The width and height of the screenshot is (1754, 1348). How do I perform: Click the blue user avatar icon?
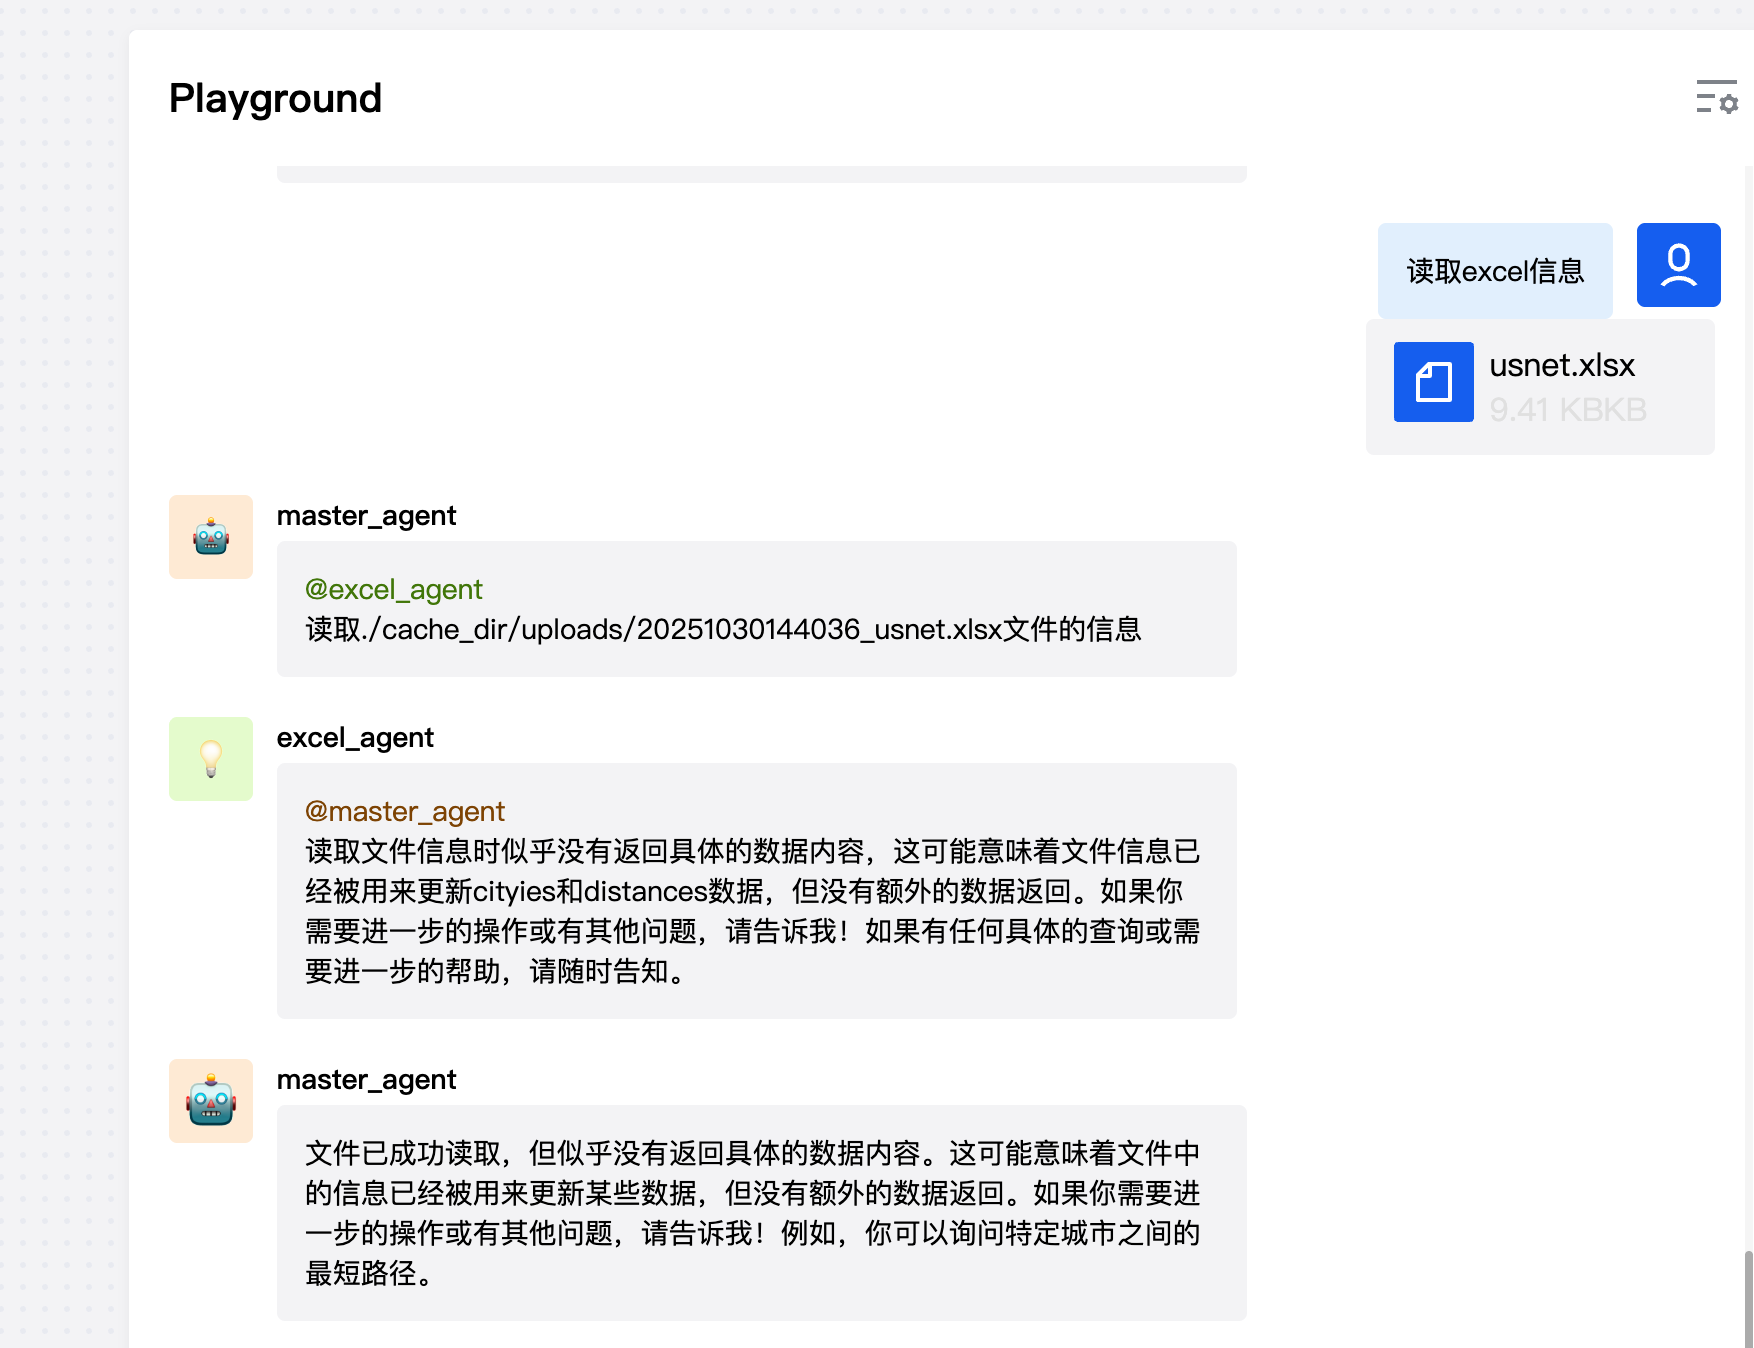pos(1678,265)
